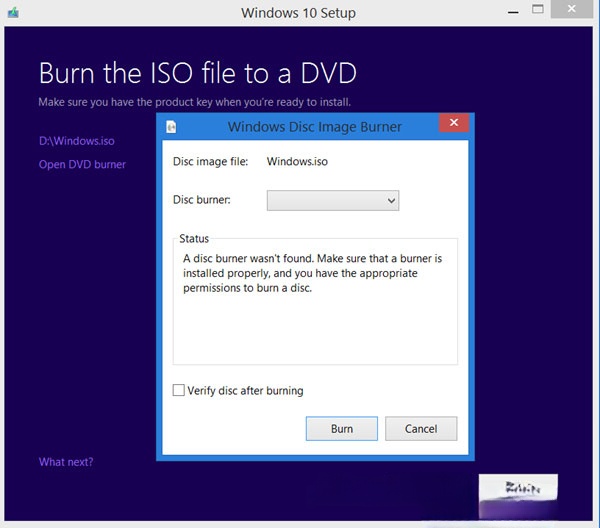Screen dimensions: 600x528
Task: Click the Windows Disc Image Burner title text
Action: (x=315, y=127)
